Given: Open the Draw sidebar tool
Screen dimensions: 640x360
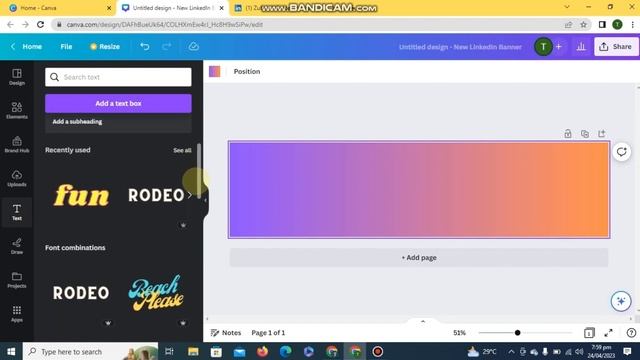Looking at the screenshot, I should coord(17,246).
